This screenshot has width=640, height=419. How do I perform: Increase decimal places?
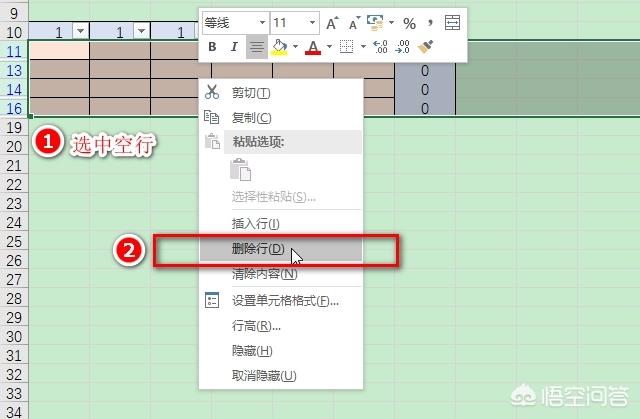click(x=380, y=47)
